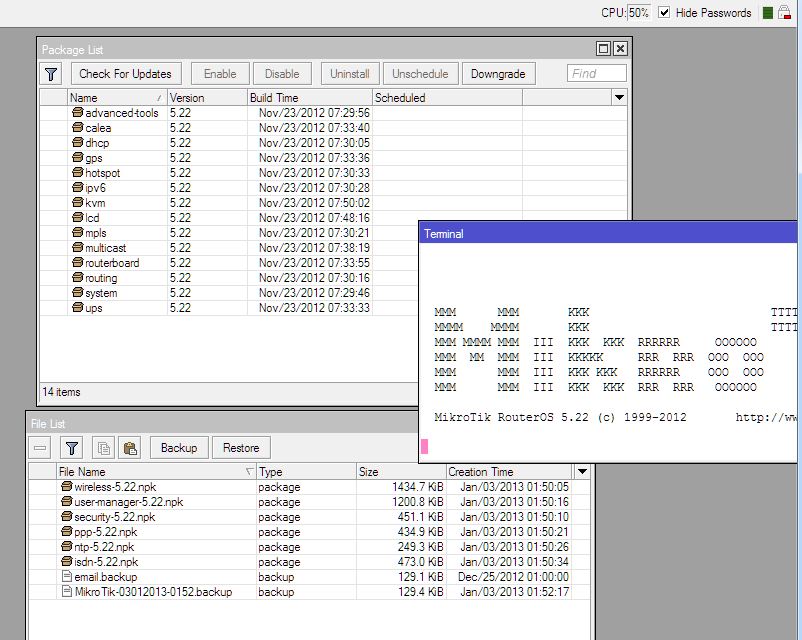Sort files by Creation Time column header

(509, 472)
